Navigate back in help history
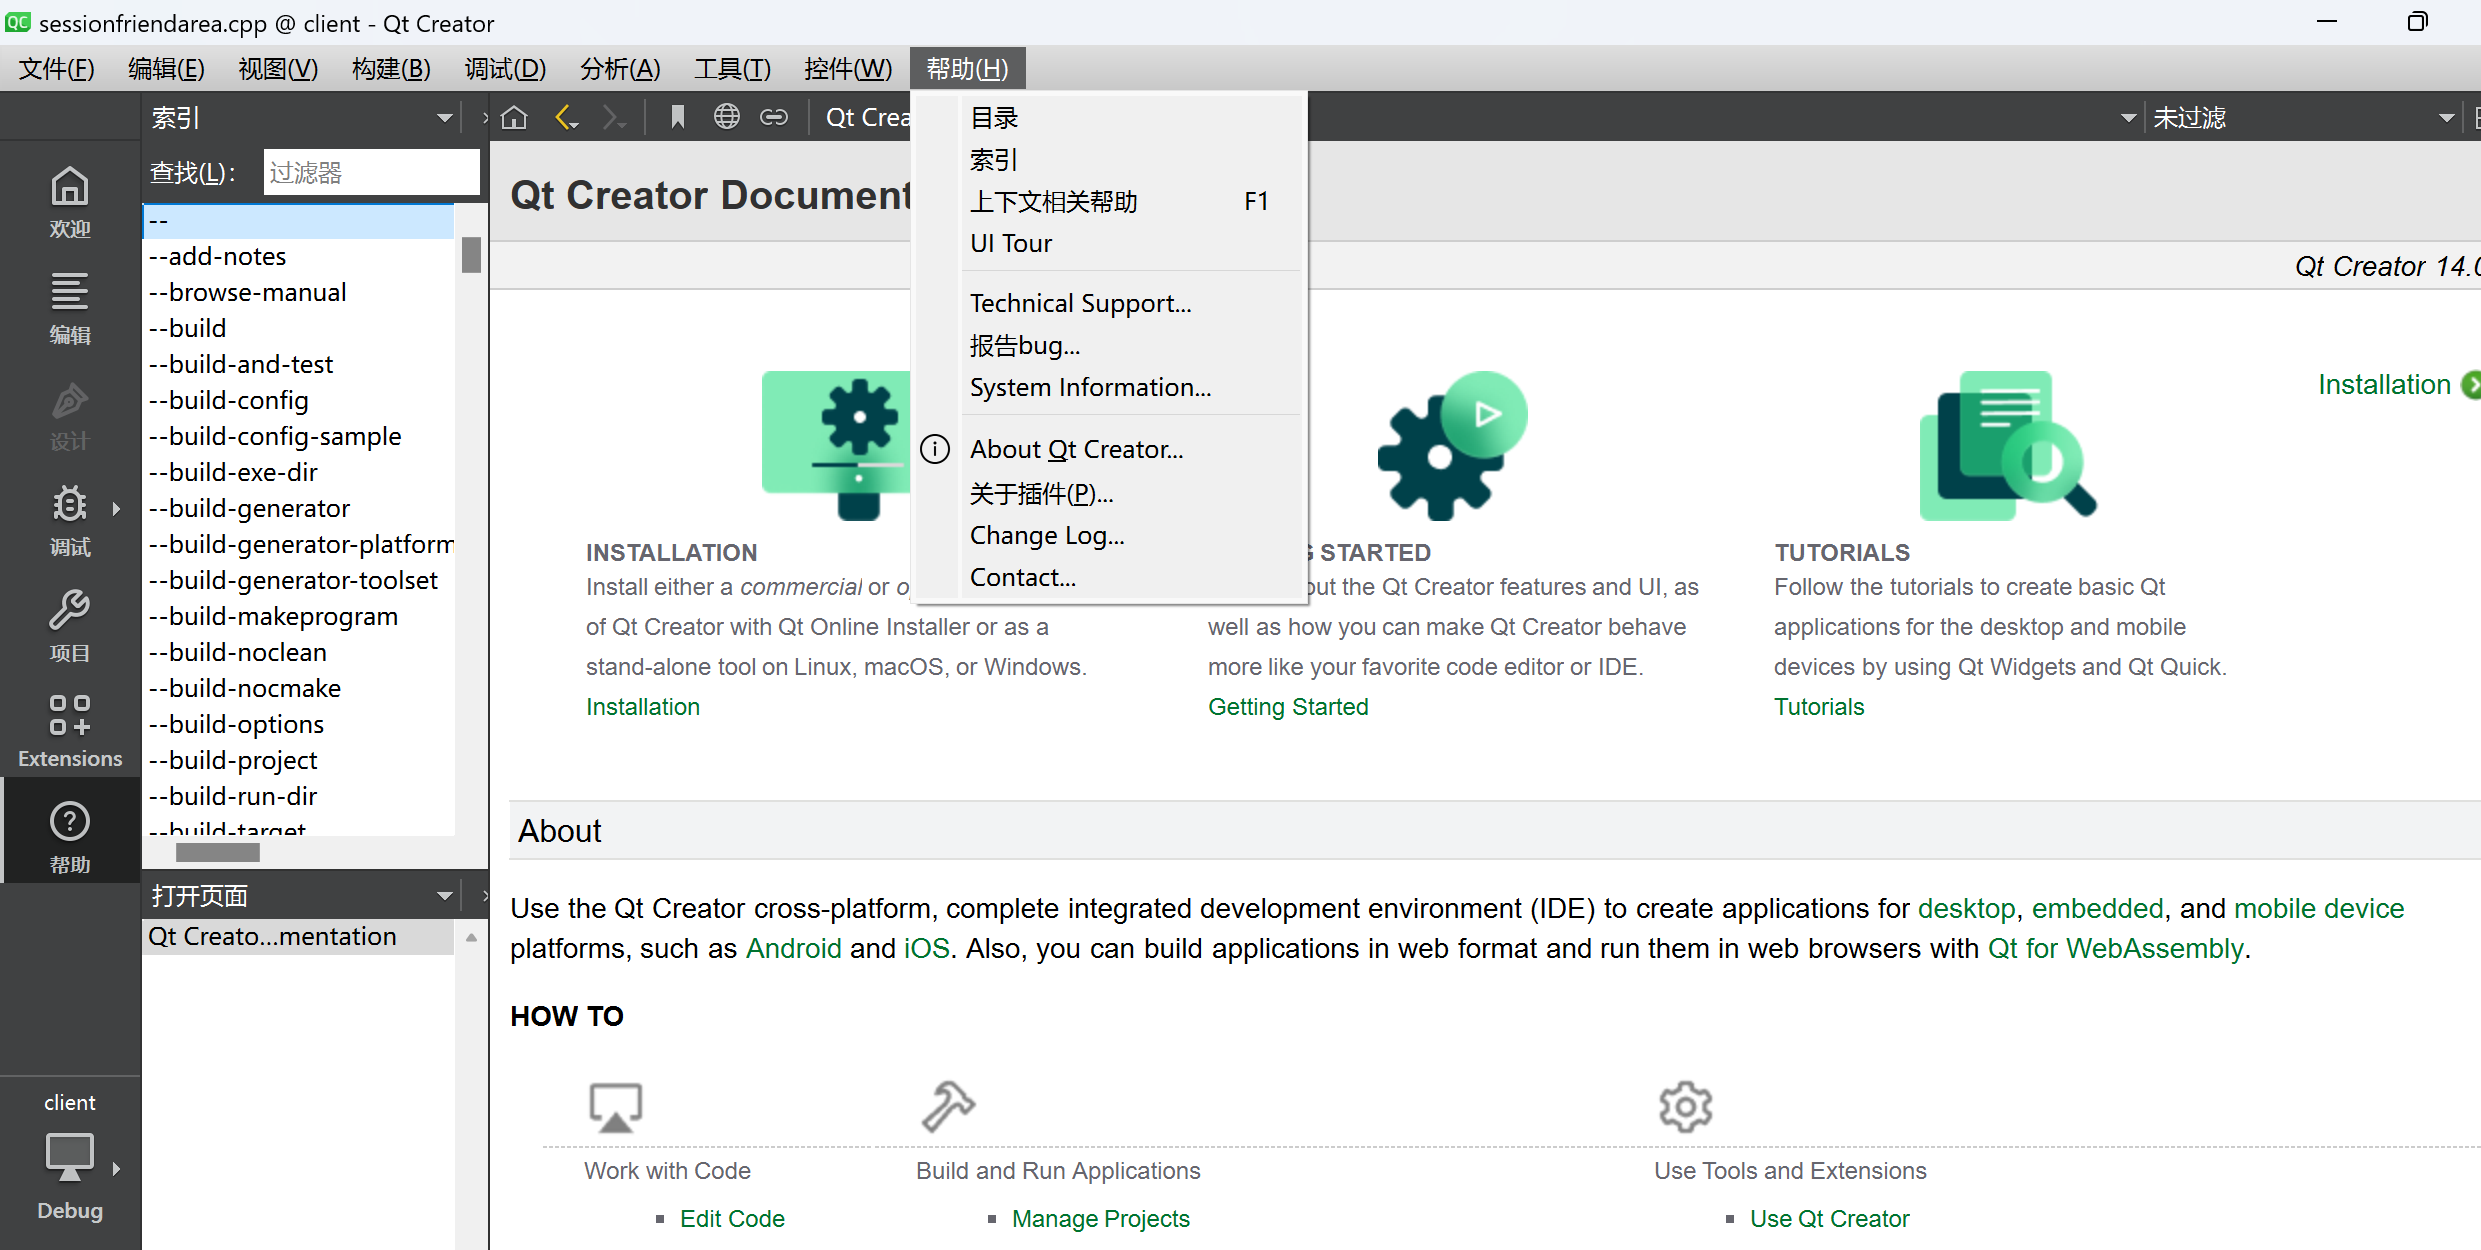This screenshot has width=2481, height=1250. (x=567, y=117)
